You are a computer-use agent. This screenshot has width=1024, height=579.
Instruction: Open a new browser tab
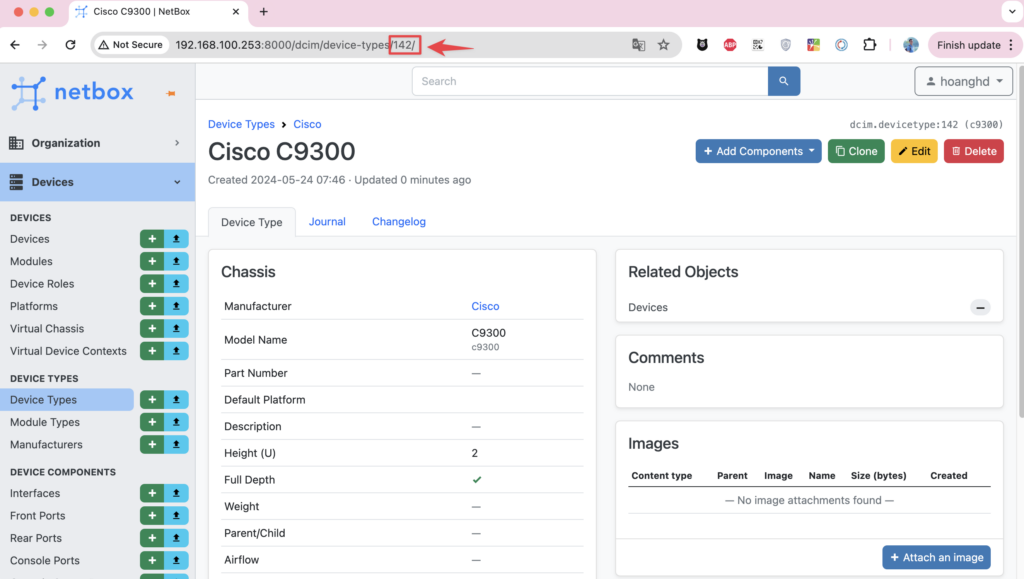click(263, 12)
